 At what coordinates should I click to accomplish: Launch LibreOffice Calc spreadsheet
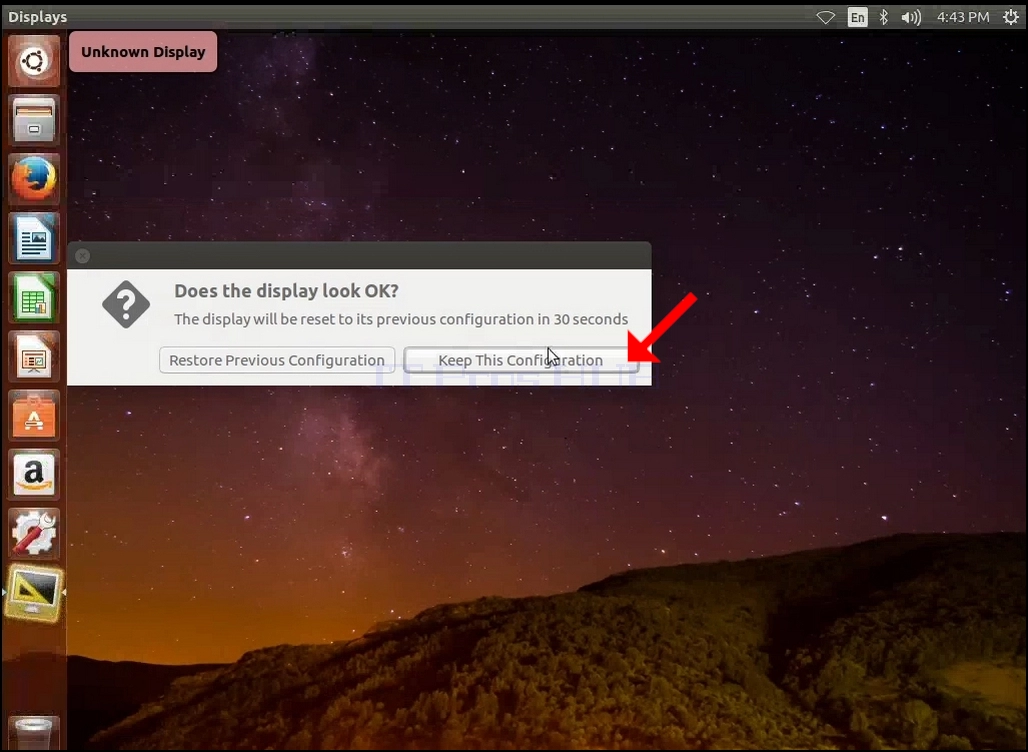click(34, 298)
